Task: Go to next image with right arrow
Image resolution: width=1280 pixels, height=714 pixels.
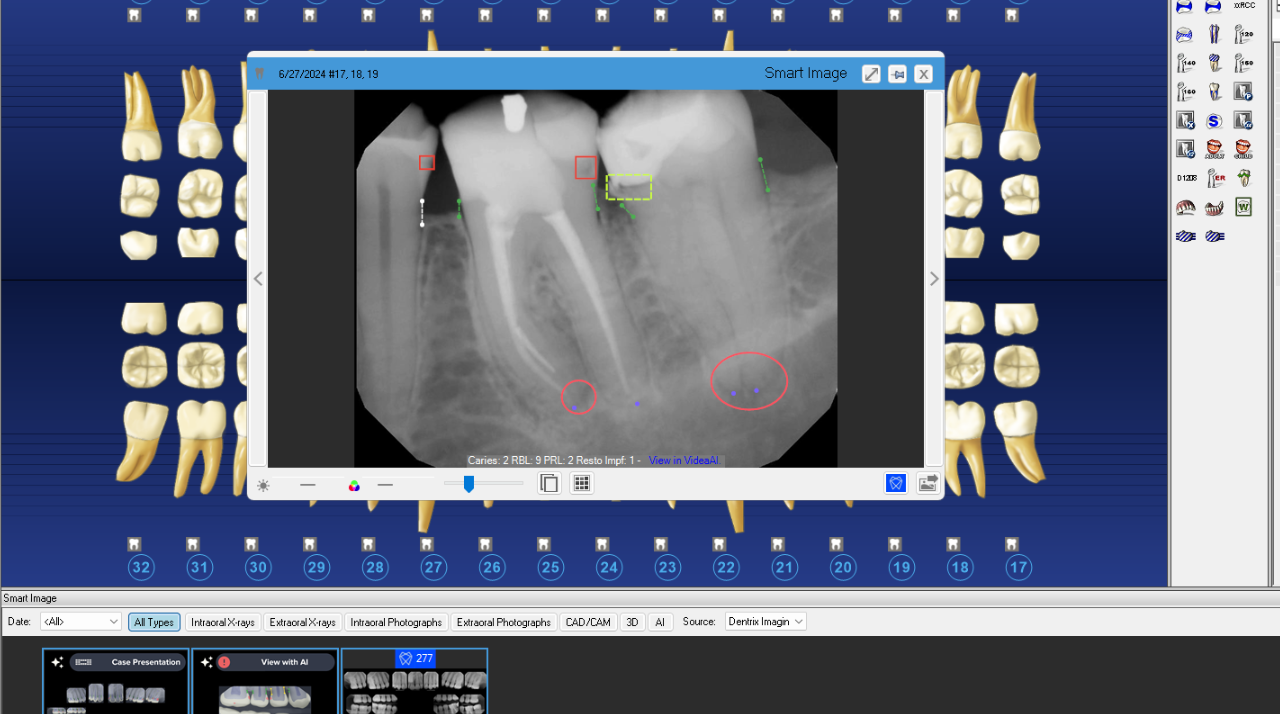Action: coord(934,279)
